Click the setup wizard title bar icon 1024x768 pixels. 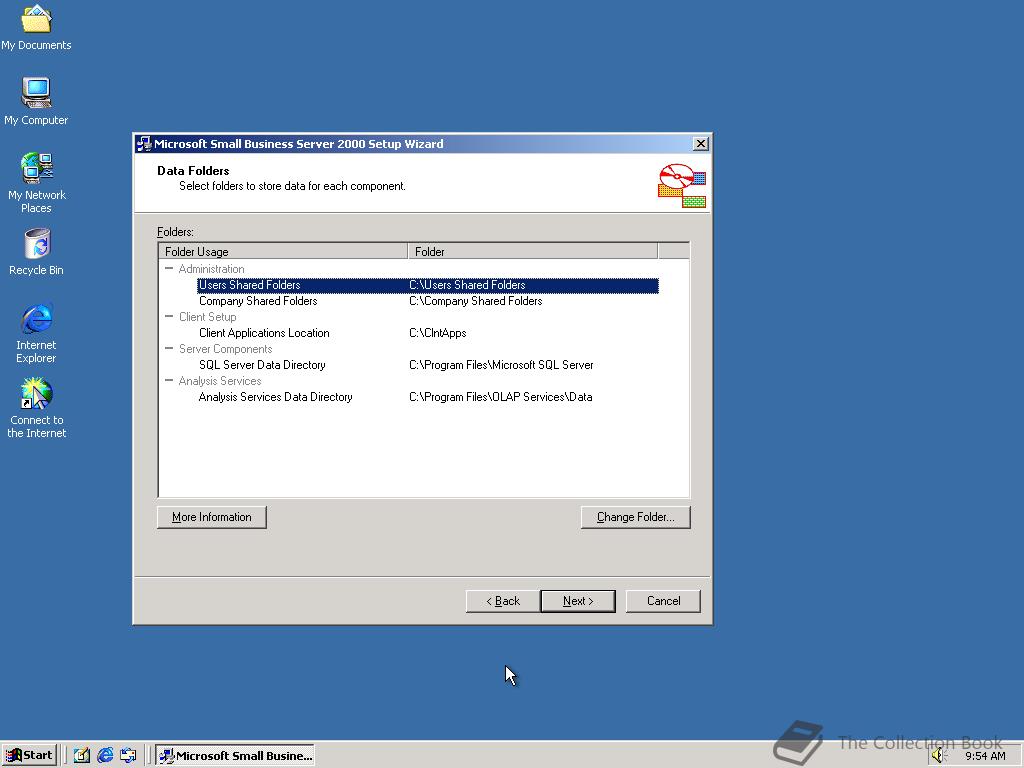pyautogui.click(x=144, y=144)
